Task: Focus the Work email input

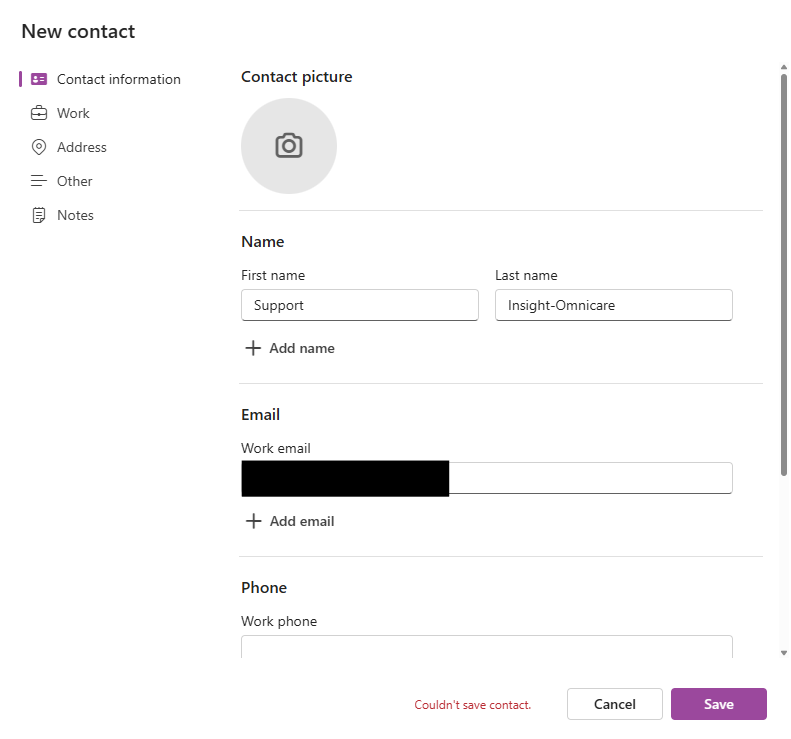Action: (x=590, y=478)
